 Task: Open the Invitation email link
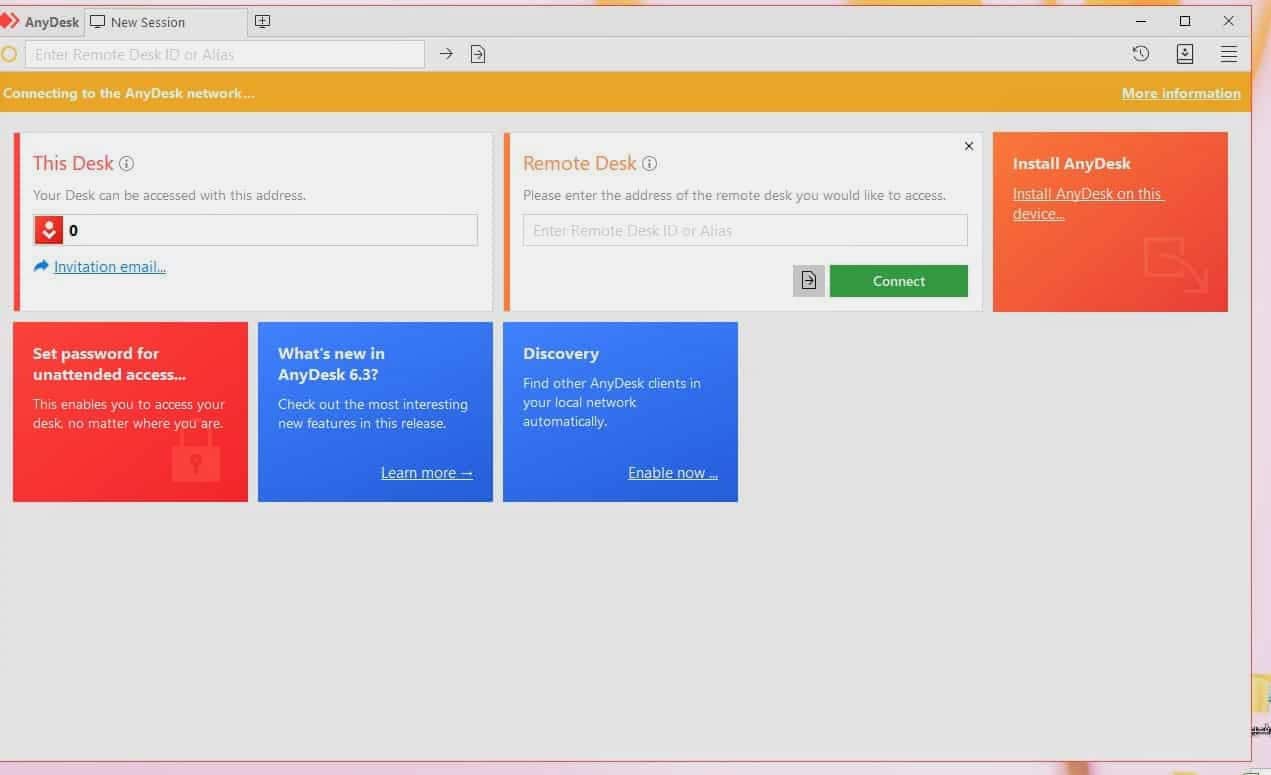[110, 267]
